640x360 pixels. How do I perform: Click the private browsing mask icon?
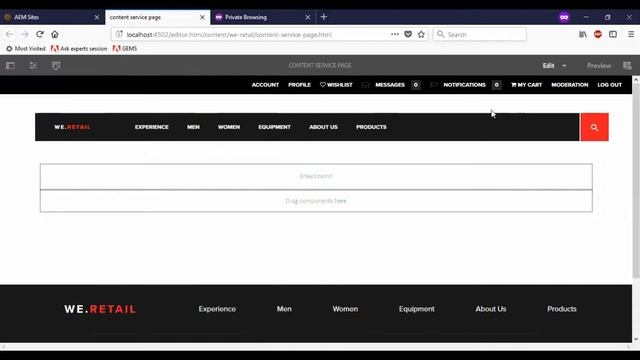point(564,17)
